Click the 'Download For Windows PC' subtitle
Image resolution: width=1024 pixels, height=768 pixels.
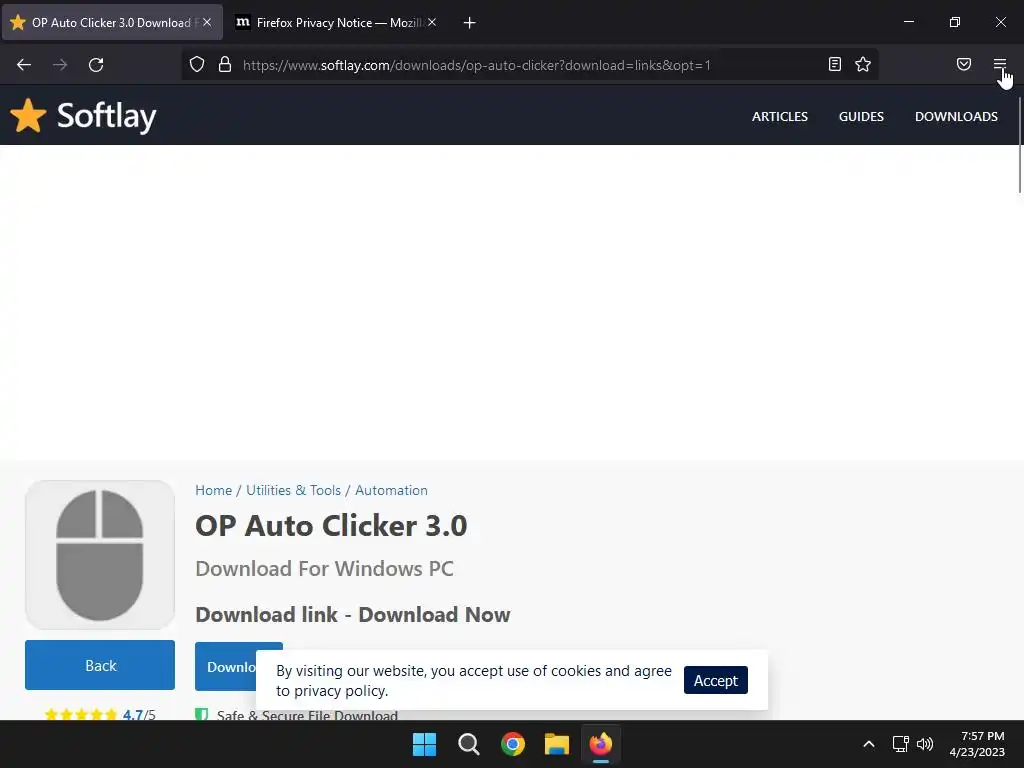325,569
